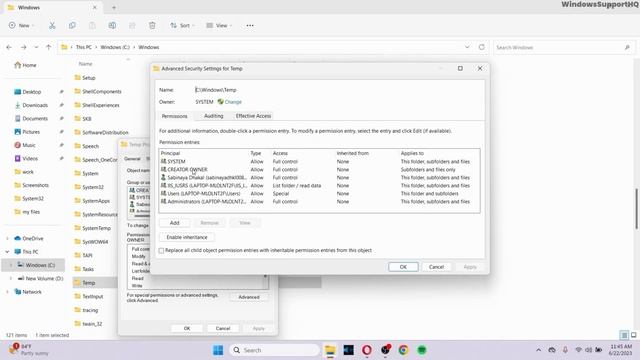Expand the address bar history dropdown

(467, 47)
